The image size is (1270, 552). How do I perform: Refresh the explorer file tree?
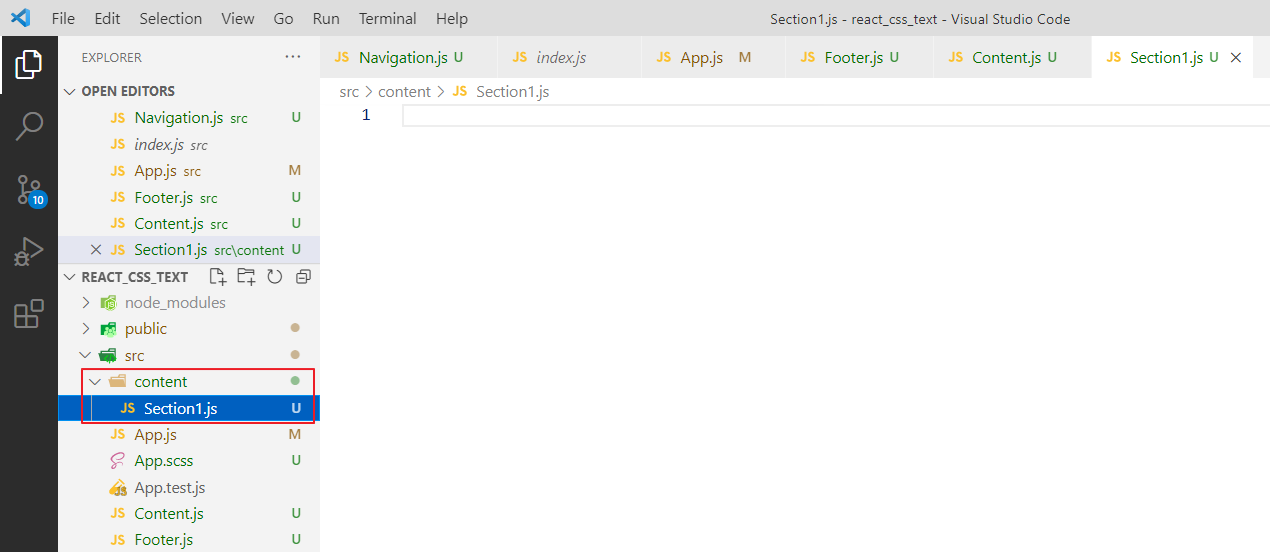pyautogui.click(x=274, y=277)
